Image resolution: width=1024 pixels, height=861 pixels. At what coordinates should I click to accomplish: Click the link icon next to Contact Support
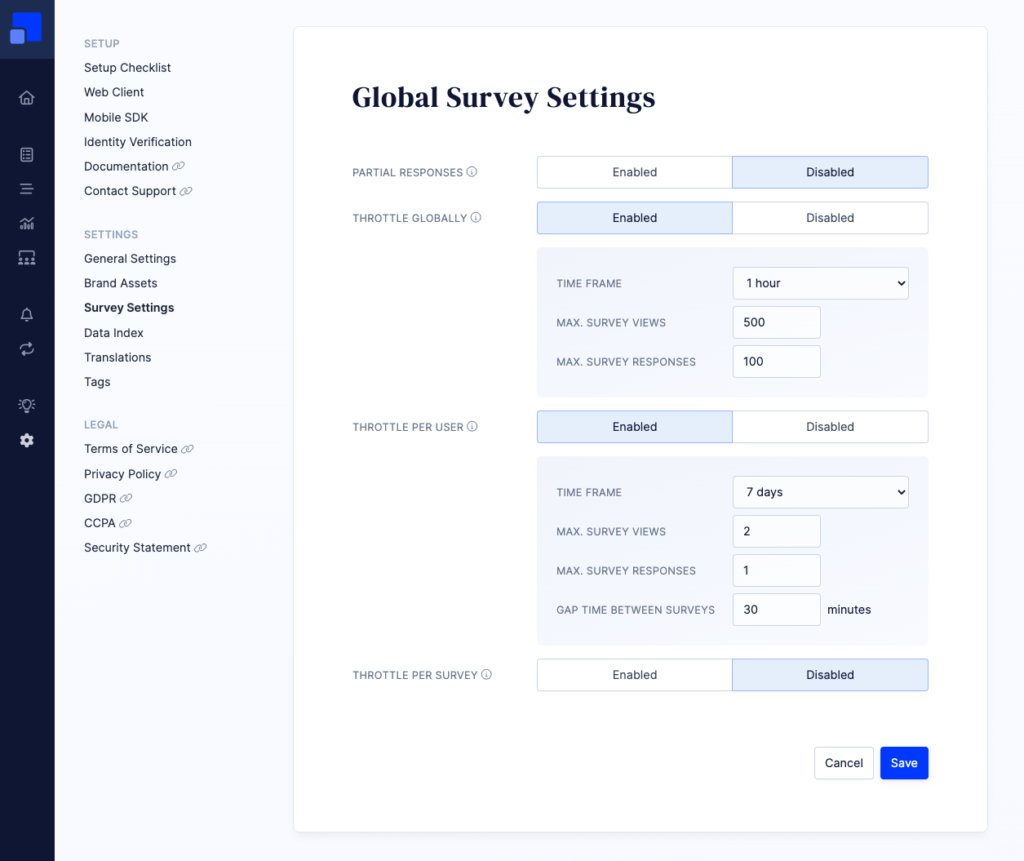click(186, 191)
